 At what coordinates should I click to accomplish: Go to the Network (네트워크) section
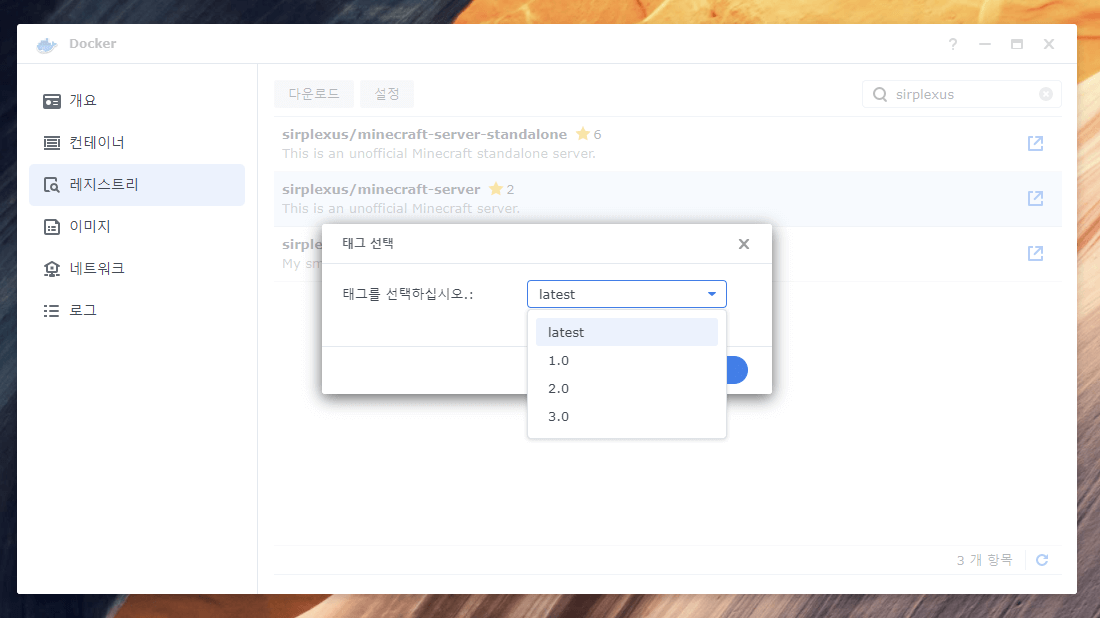pyautogui.click(x=137, y=269)
